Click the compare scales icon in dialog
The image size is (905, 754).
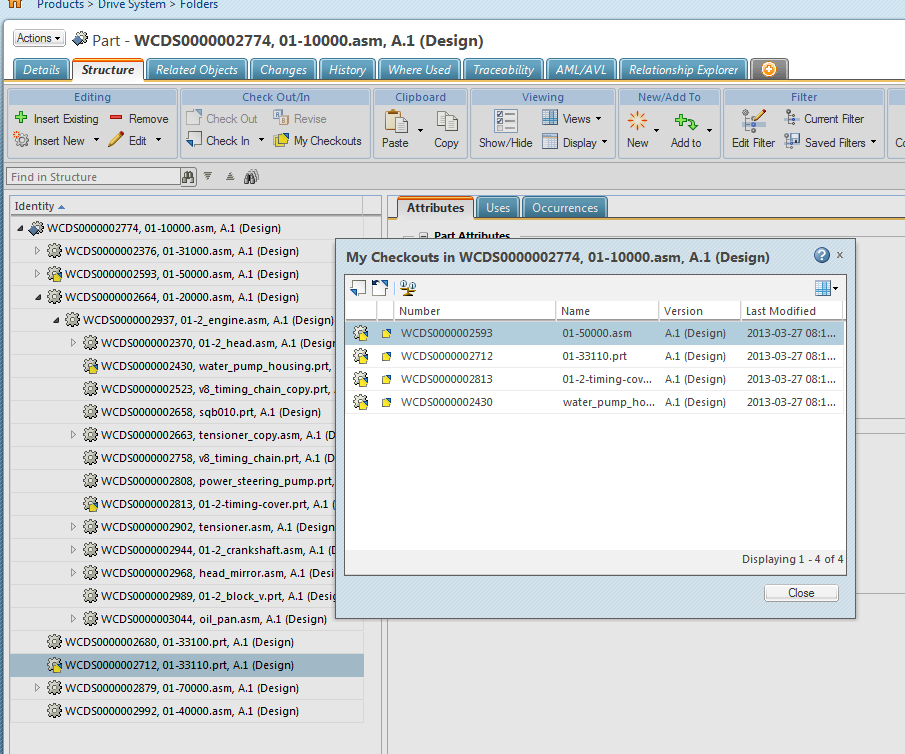pyautogui.click(x=408, y=288)
